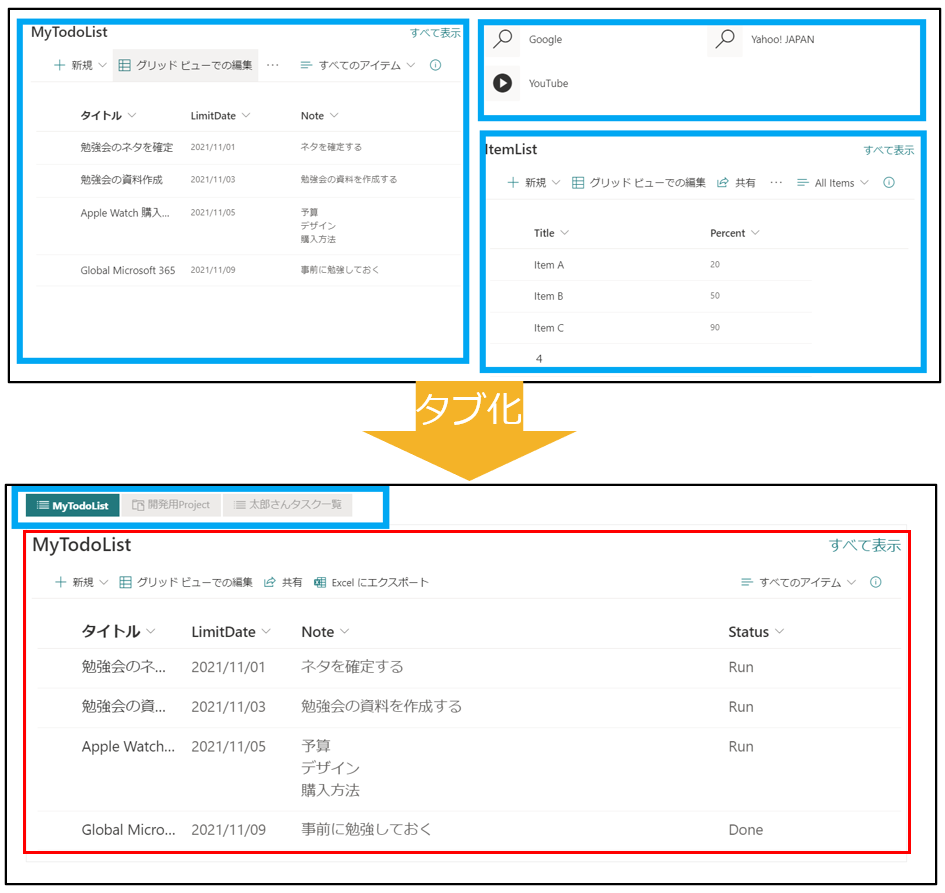
Task: Click すべて表示 link in the ItemList section
Action: 889,150
